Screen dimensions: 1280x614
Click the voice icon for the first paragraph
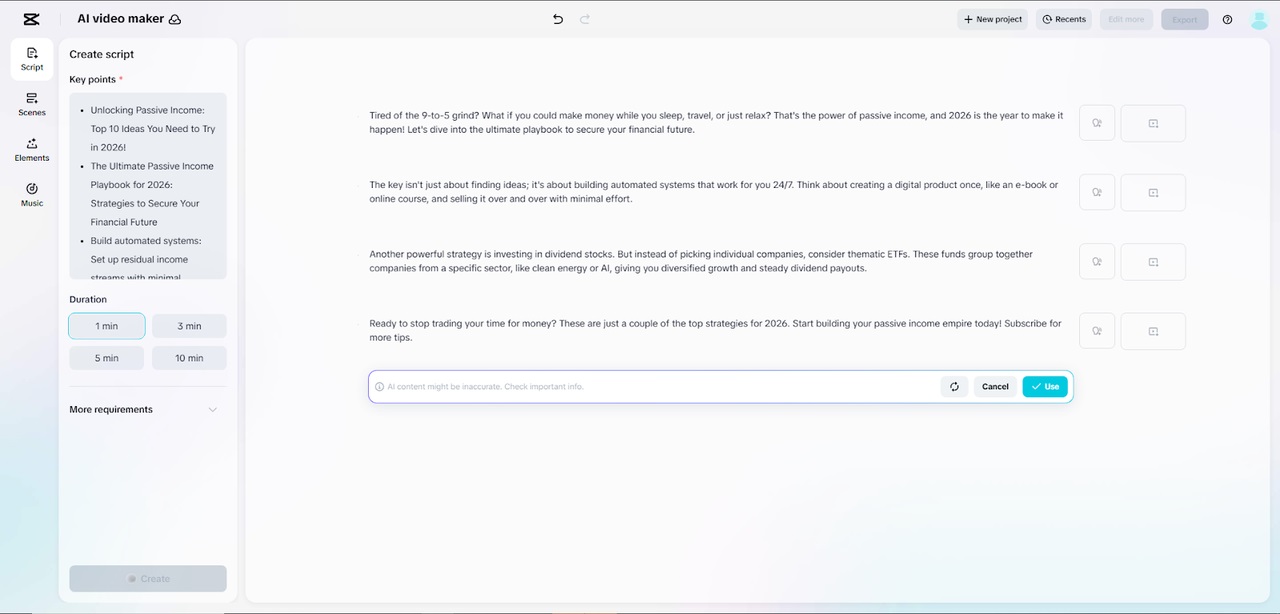pyautogui.click(x=1097, y=123)
